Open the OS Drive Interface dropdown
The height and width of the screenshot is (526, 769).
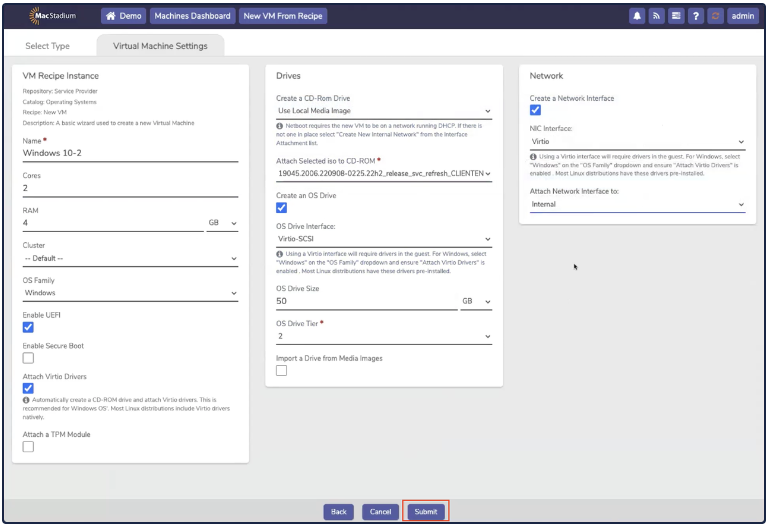pos(384,240)
